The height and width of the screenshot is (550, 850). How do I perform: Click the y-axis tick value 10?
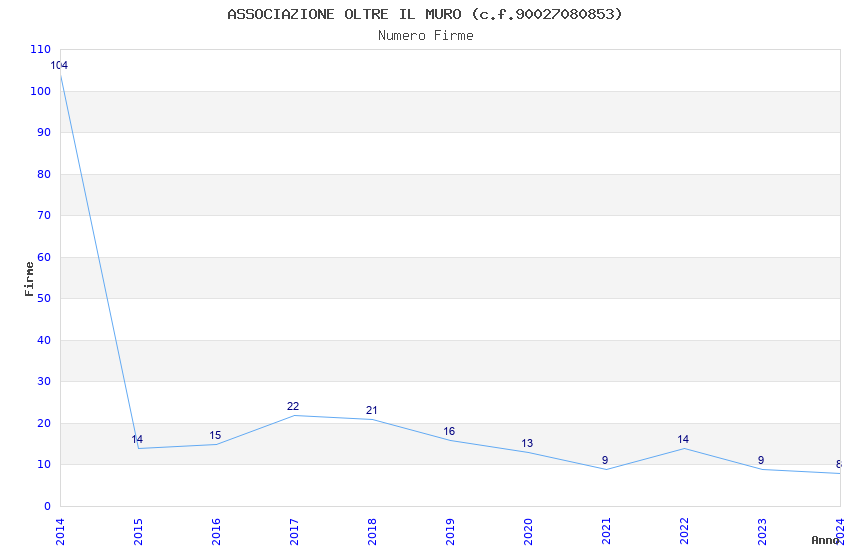pyautogui.click(x=44, y=464)
